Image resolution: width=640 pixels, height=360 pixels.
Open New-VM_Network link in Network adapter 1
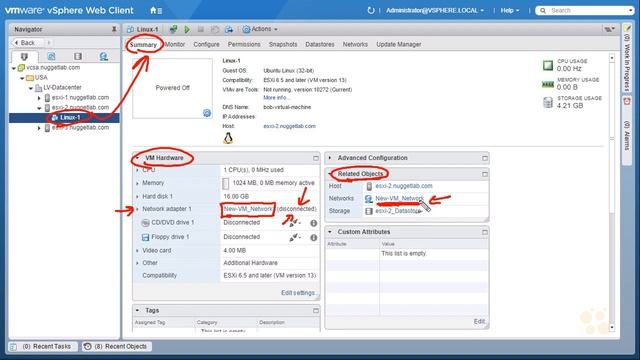click(x=248, y=209)
